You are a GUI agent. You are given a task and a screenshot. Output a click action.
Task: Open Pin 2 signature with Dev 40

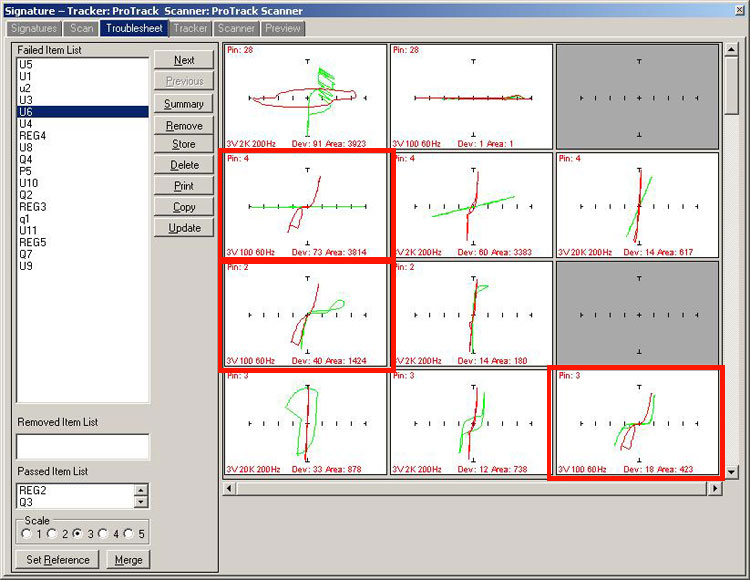tap(305, 314)
